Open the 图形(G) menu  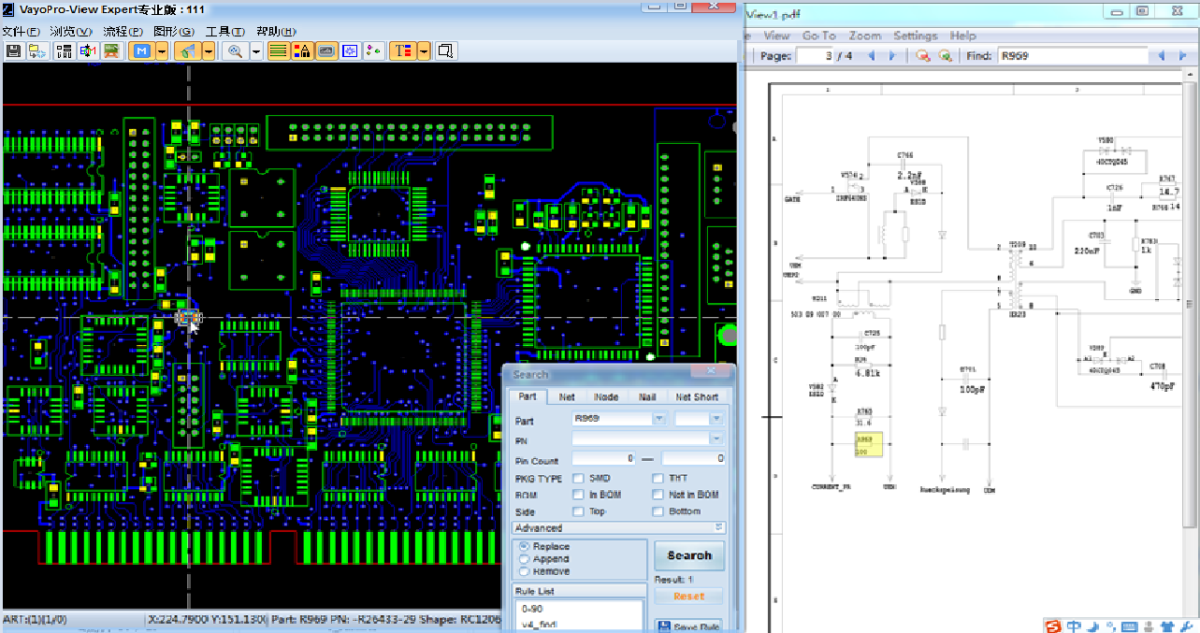point(174,32)
